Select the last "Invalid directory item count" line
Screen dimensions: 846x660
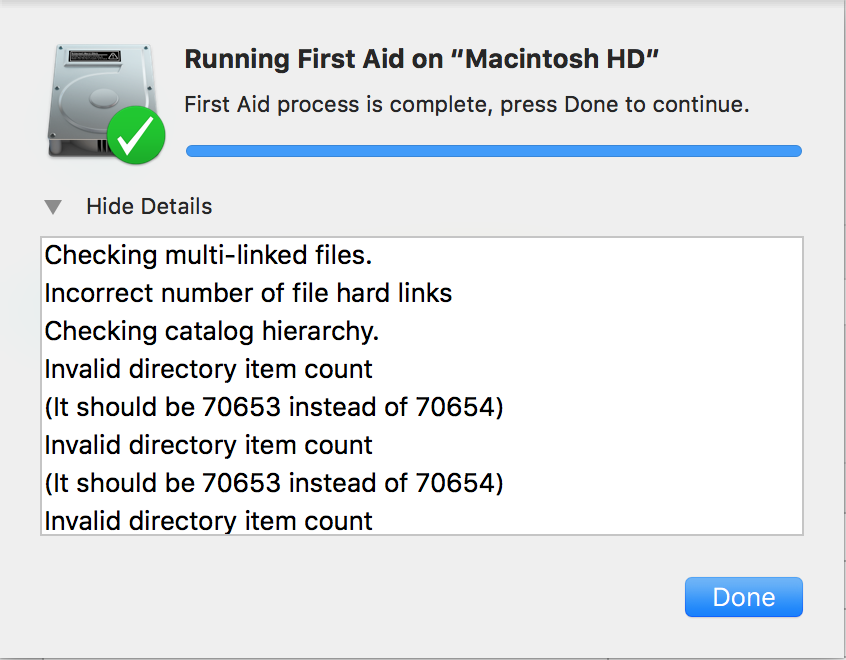tap(208, 521)
